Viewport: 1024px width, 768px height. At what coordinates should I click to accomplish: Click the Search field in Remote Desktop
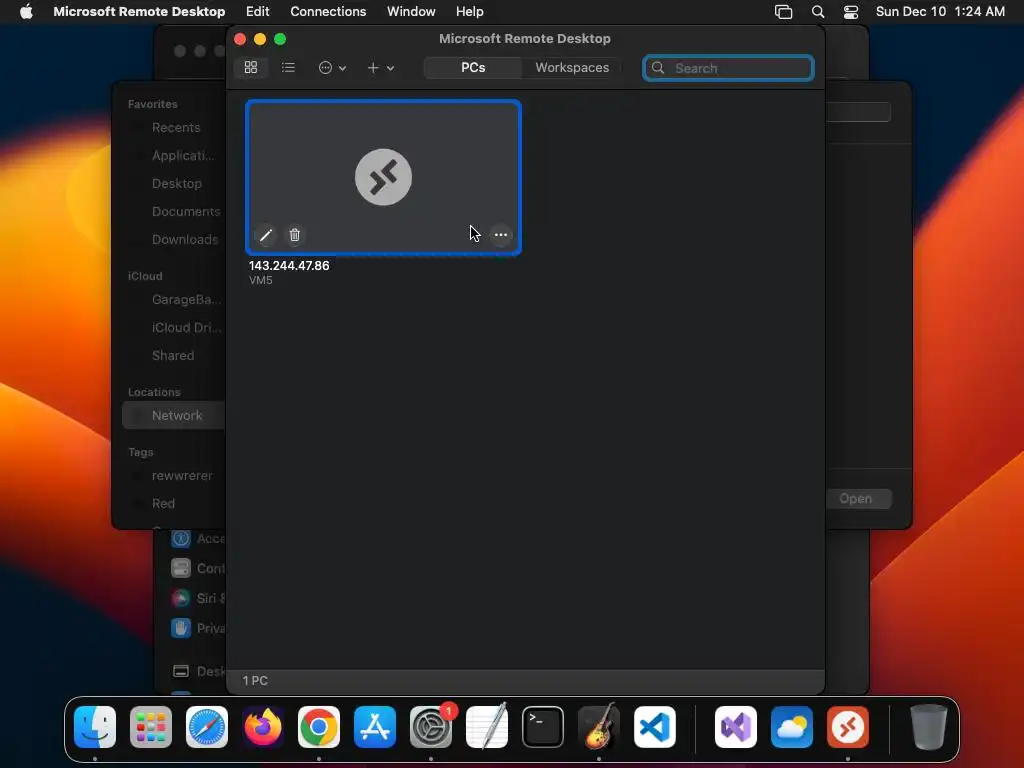coord(728,68)
